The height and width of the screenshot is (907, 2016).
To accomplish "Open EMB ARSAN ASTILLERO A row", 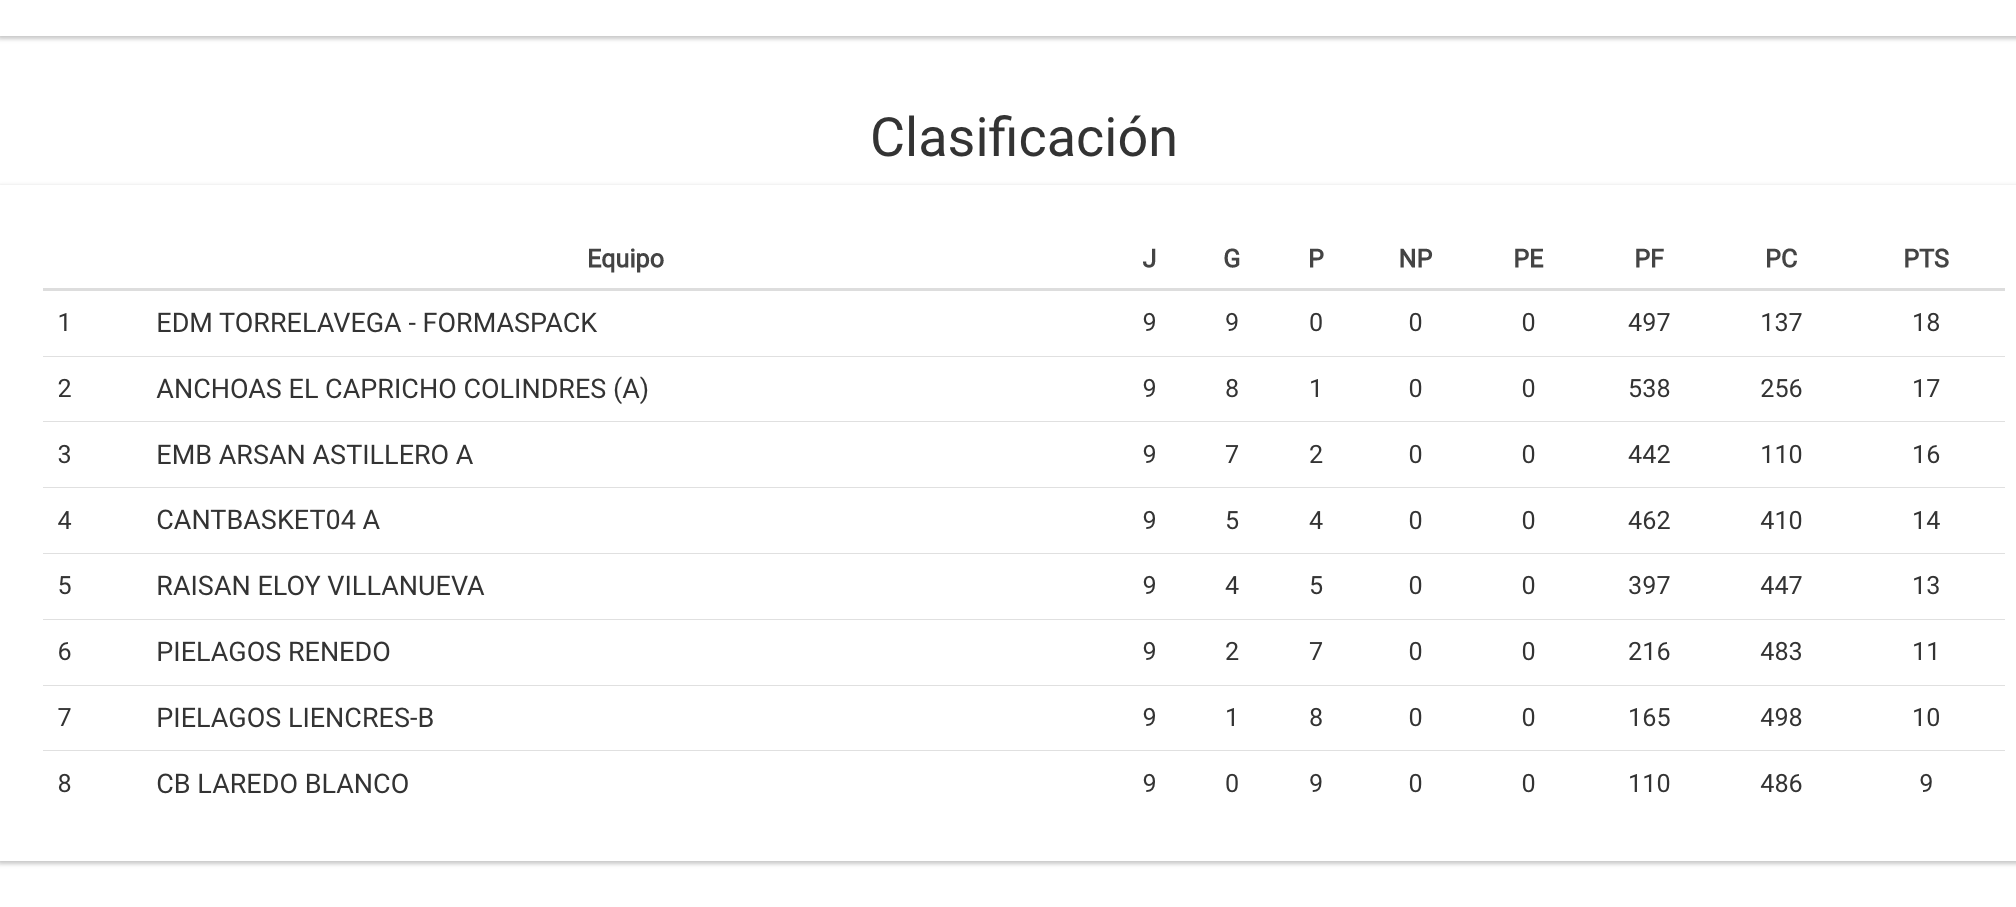I will click(x=314, y=455).
